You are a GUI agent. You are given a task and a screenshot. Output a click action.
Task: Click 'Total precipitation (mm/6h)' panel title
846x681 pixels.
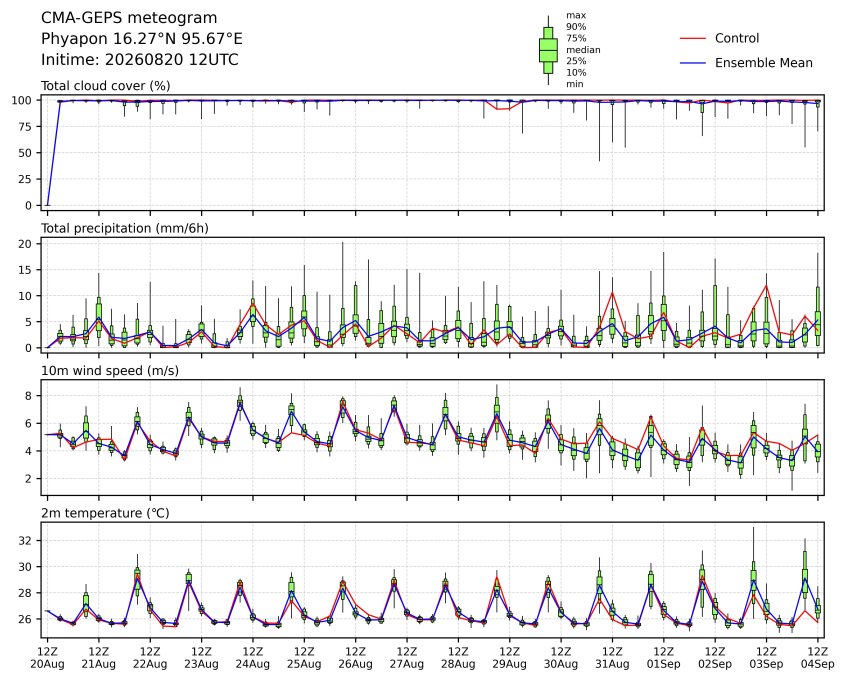click(125, 228)
